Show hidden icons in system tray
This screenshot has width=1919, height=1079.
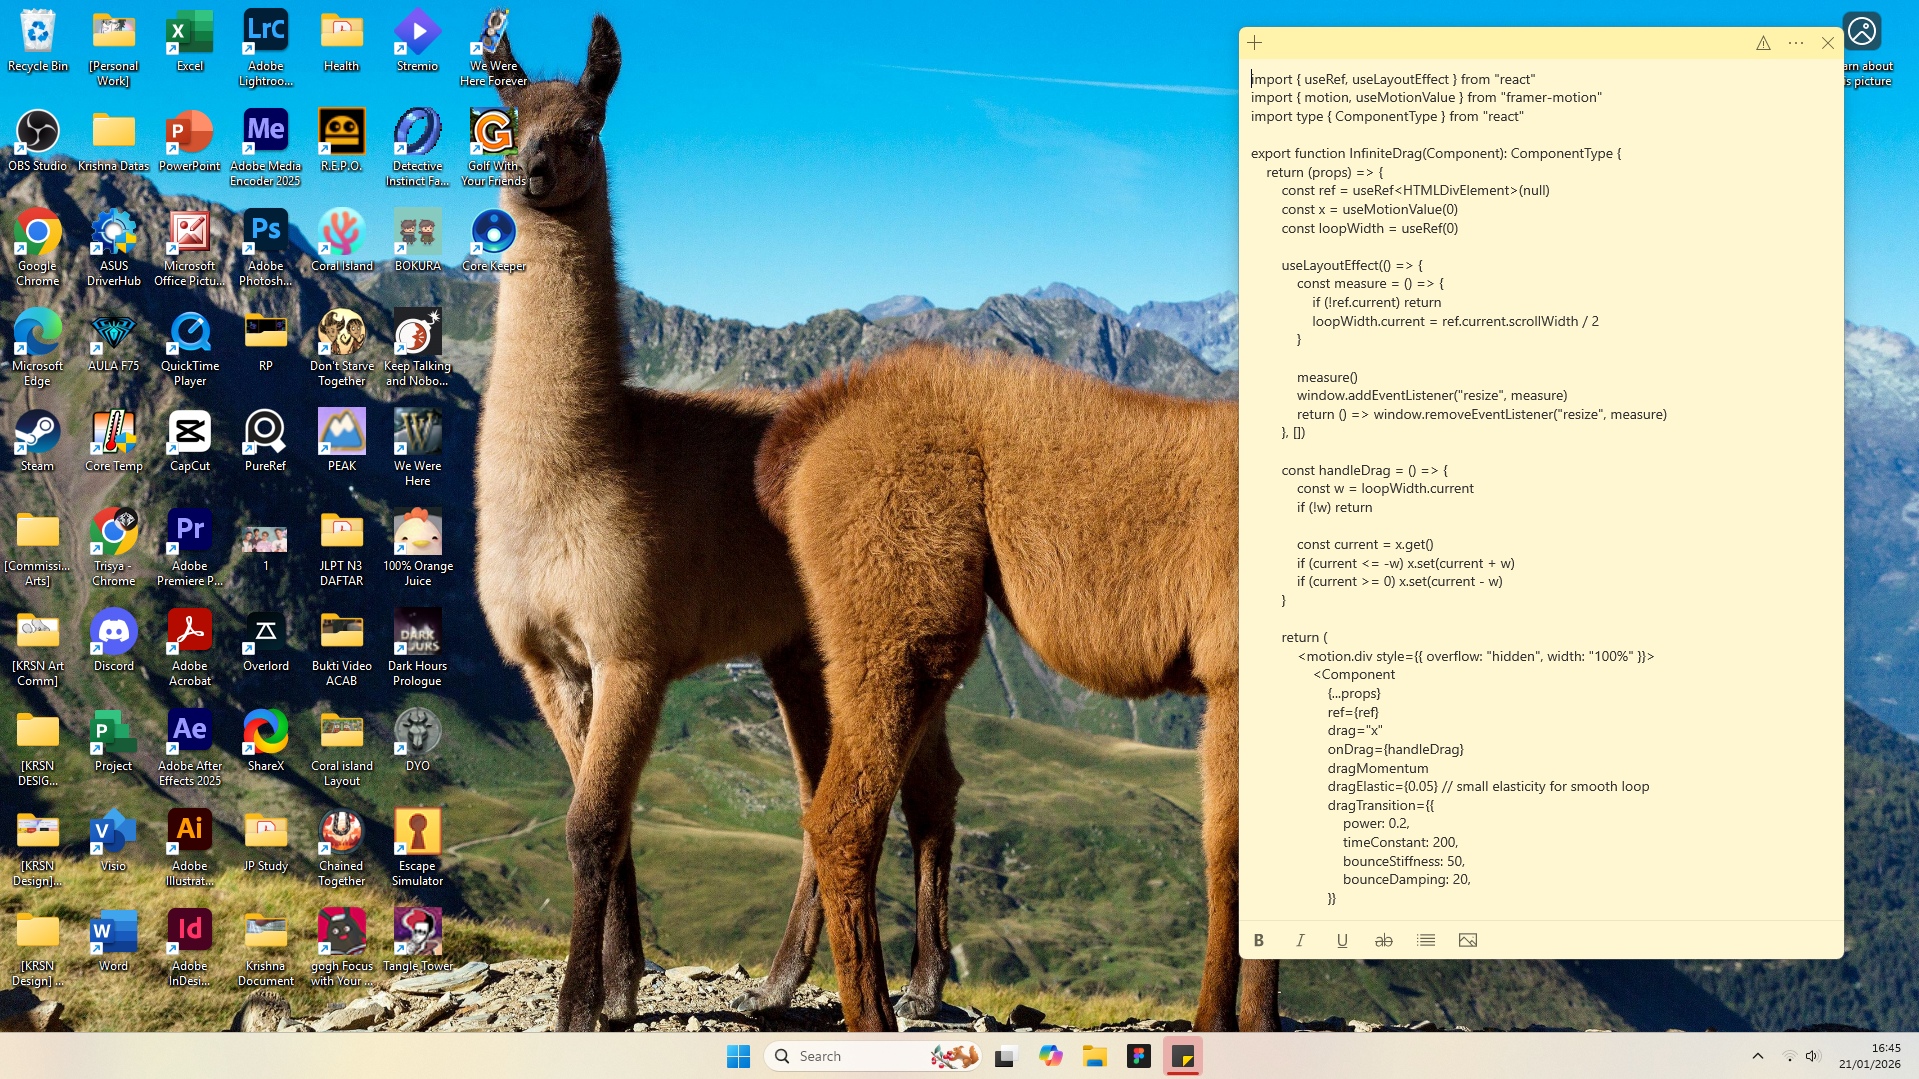1757,1056
